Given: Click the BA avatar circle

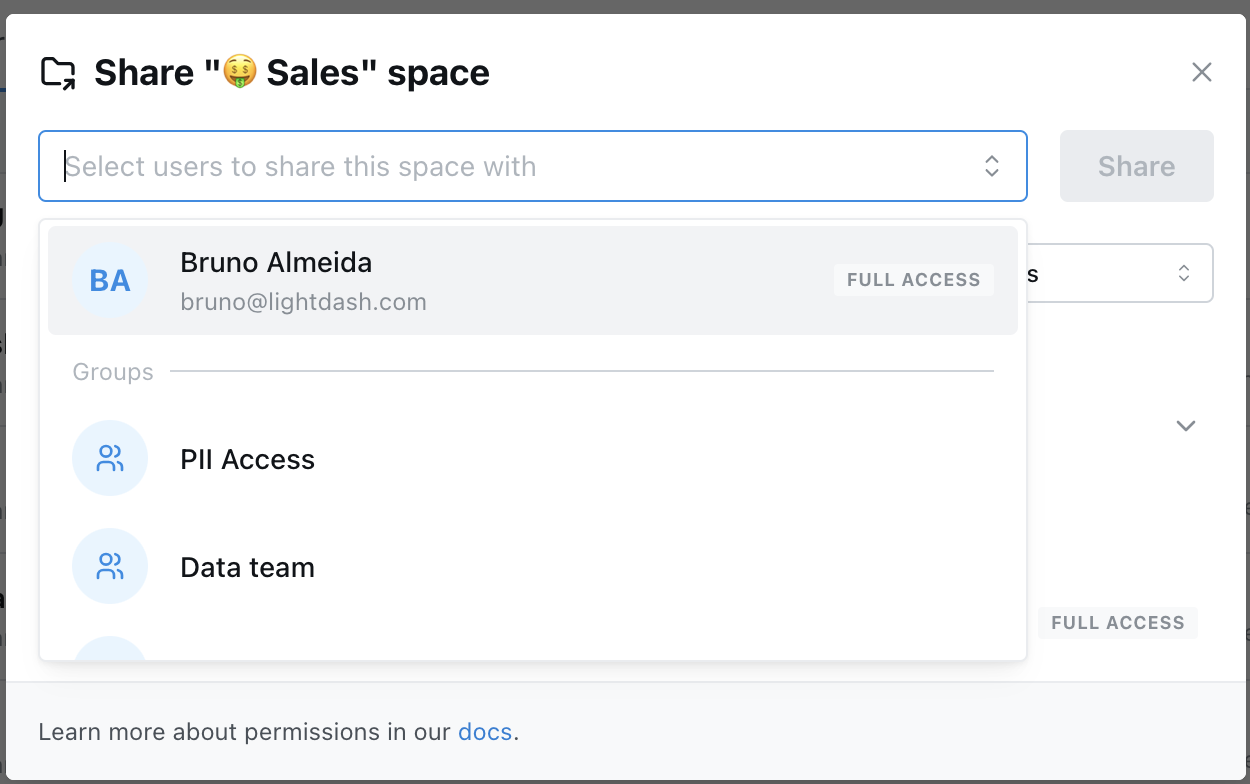Looking at the screenshot, I should pyautogui.click(x=110, y=281).
